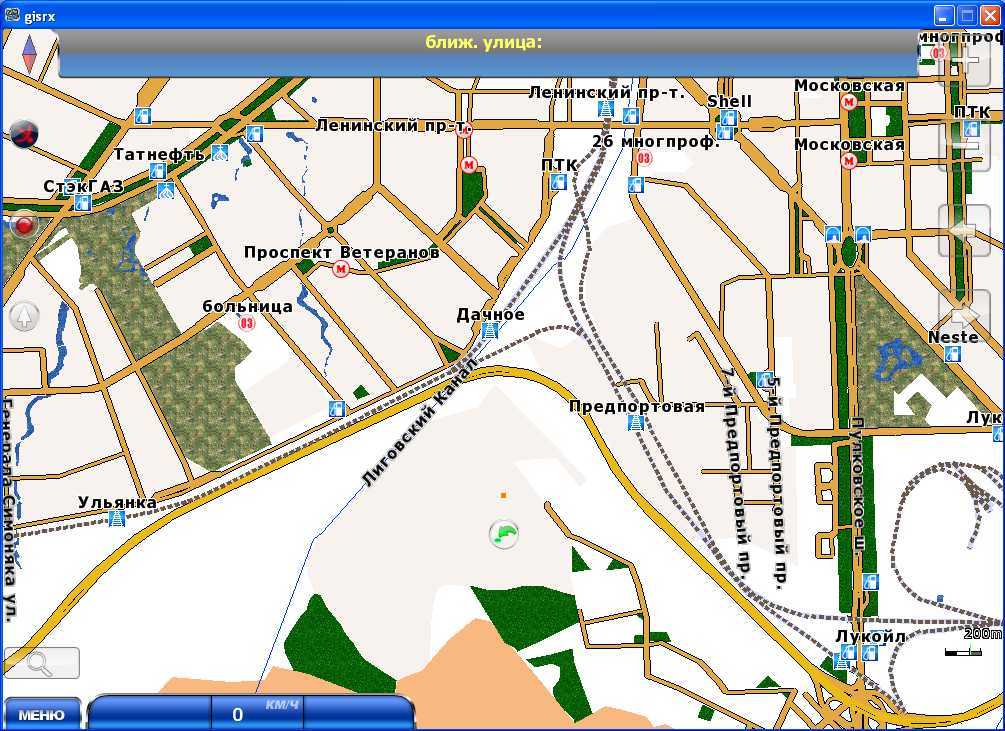
Task: Zoom out with the minus button
Action: 964,146
